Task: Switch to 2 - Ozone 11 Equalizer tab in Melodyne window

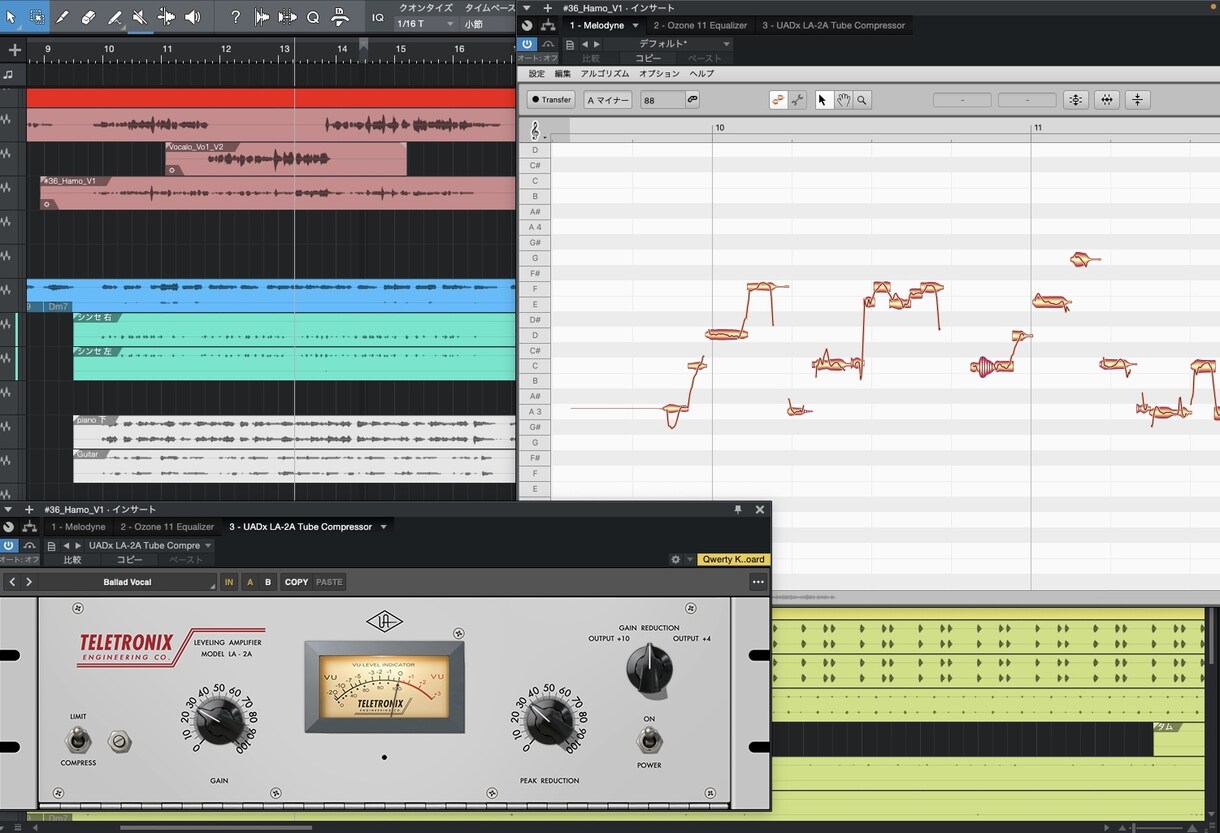Action: (x=700, y=25)
